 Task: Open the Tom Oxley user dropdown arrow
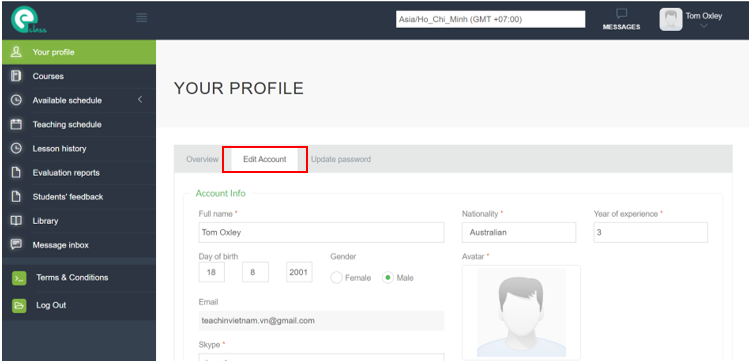703,26
